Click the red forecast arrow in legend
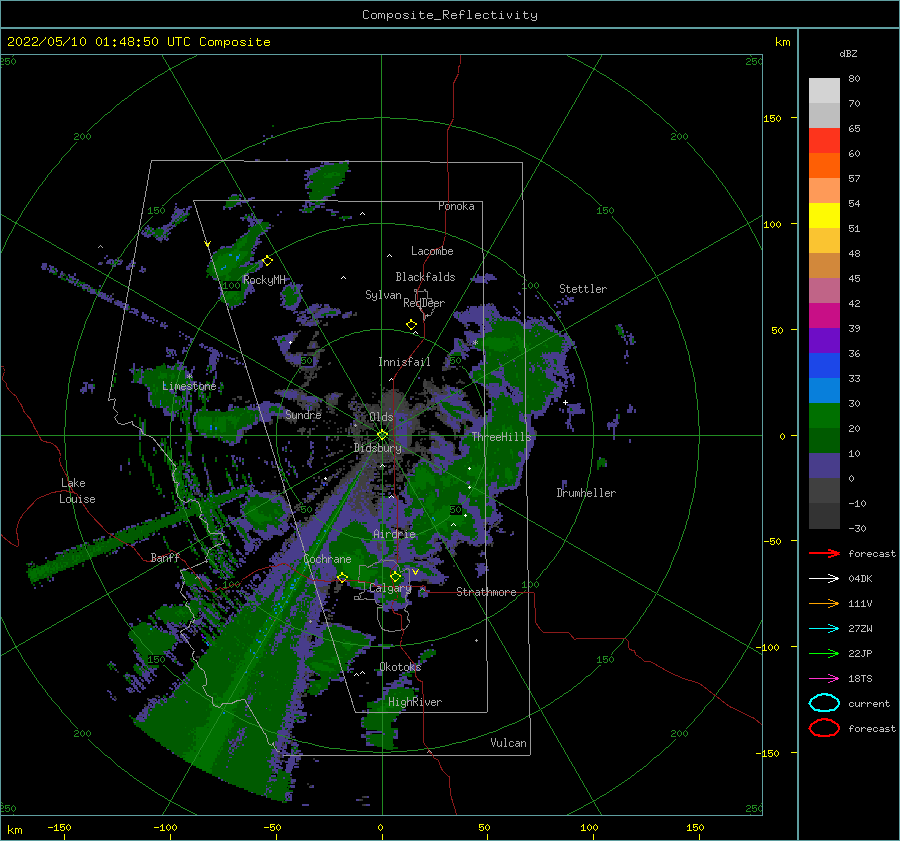900x841 pixels. point(824,553)
